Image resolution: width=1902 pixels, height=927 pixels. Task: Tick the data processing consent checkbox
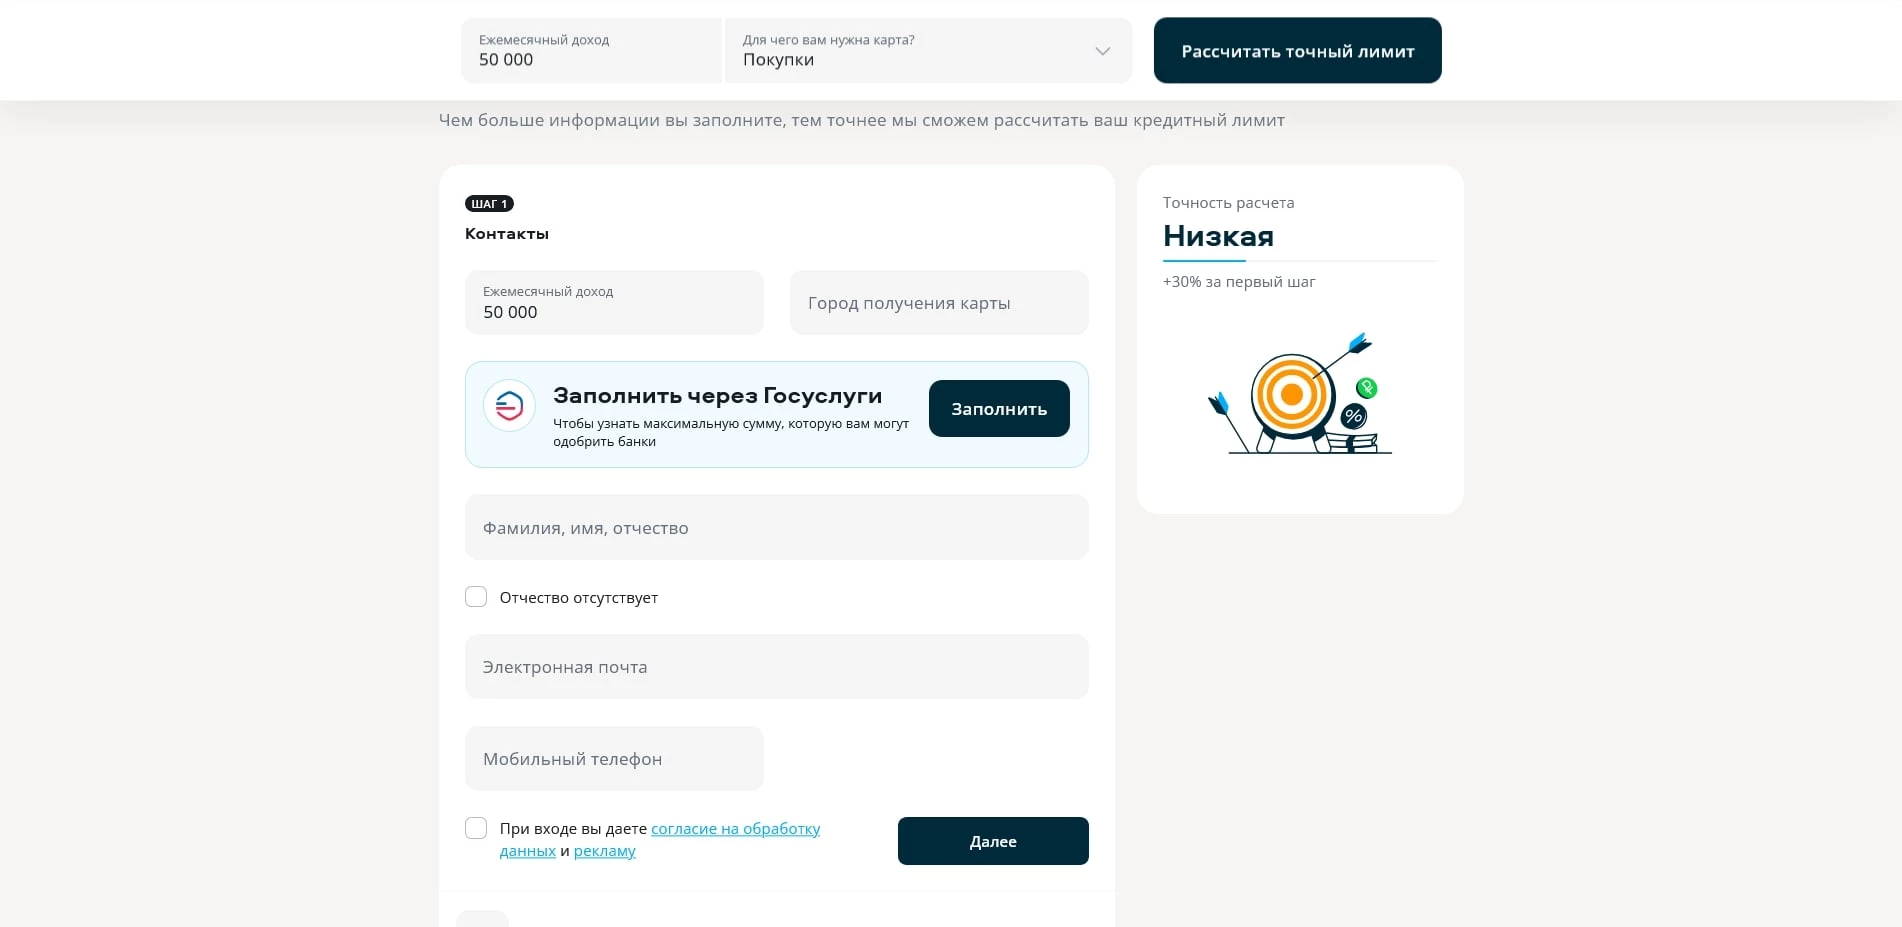[x=476, y=828]
